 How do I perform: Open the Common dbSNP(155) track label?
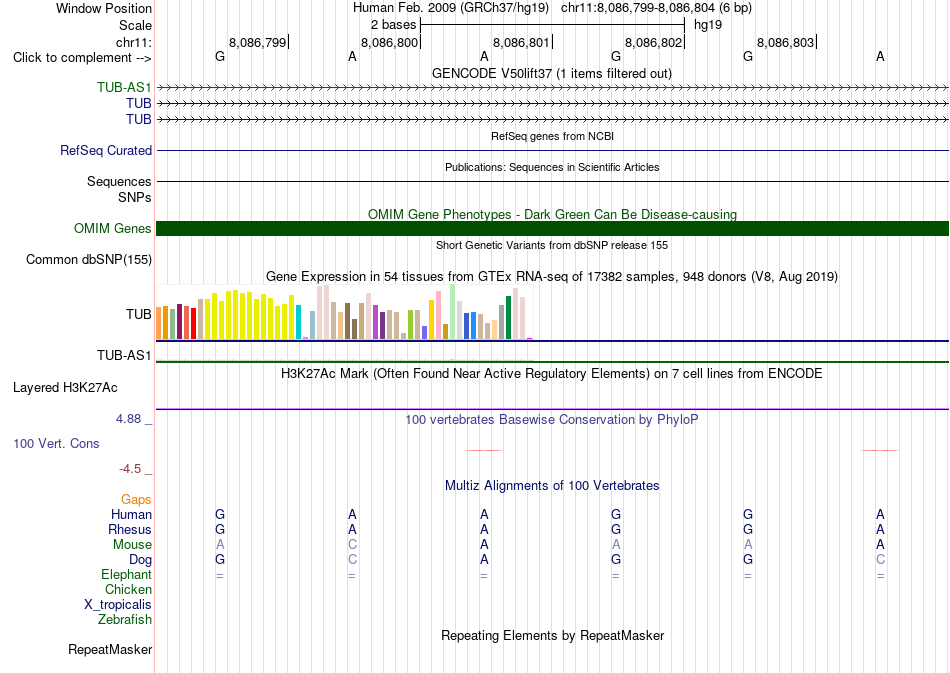(x=89, y=259)
